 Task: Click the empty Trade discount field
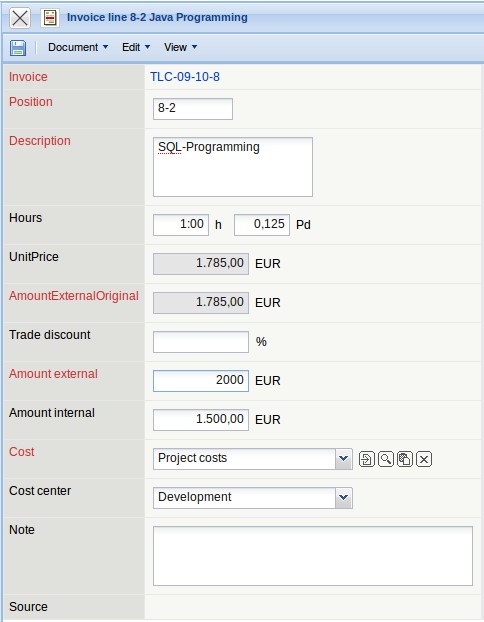tap(201, 342)
